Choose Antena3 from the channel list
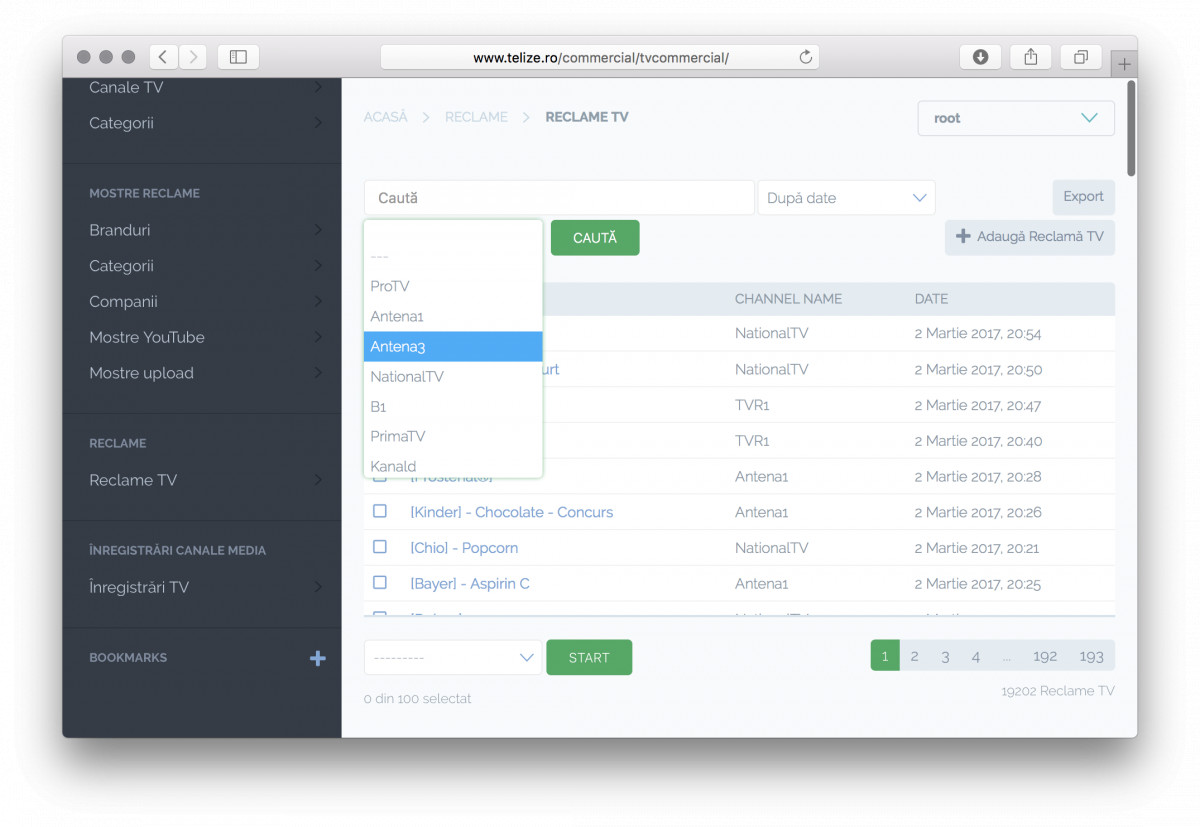The width and height of the screenshot is (1200, 827). [x=453, y=346]
